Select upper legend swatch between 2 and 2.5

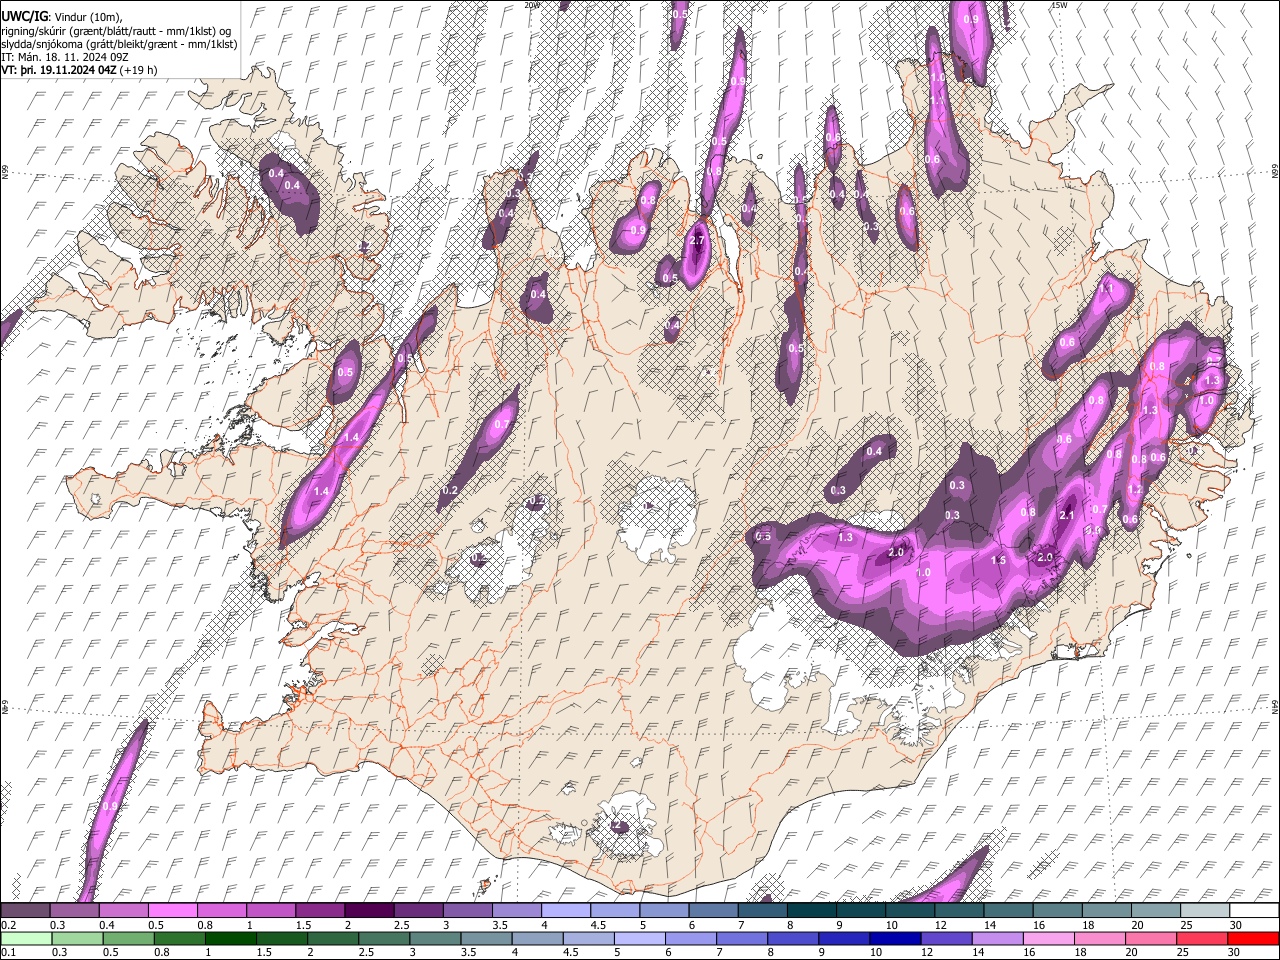[369, 910]
